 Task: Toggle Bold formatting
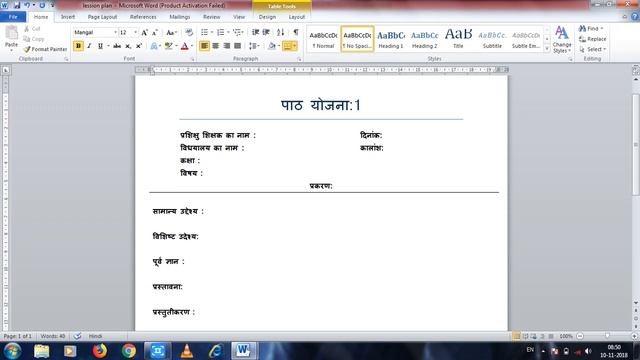tap(78, 46)
